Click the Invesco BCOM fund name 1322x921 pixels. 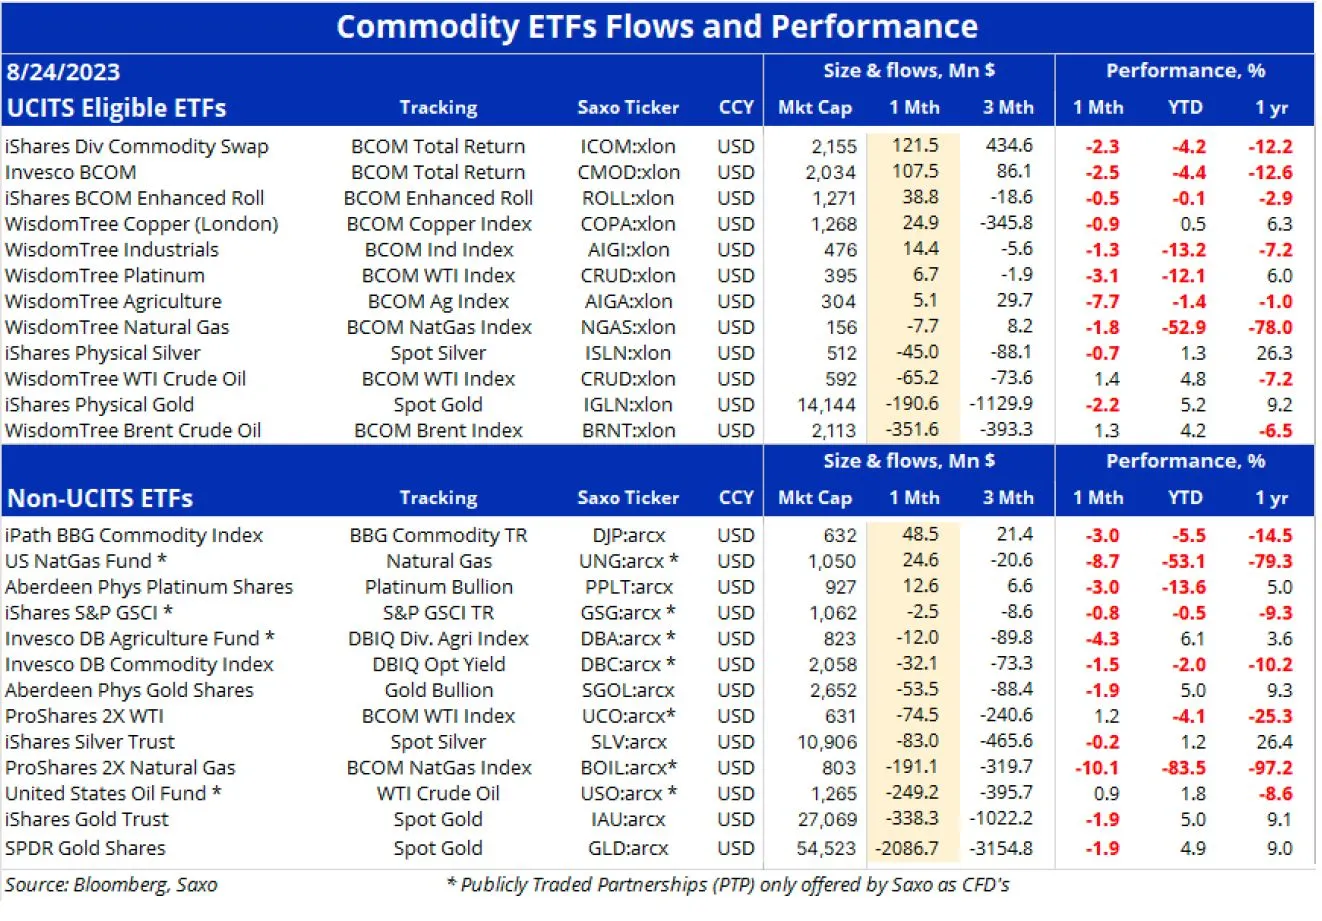tap(71, 172)
